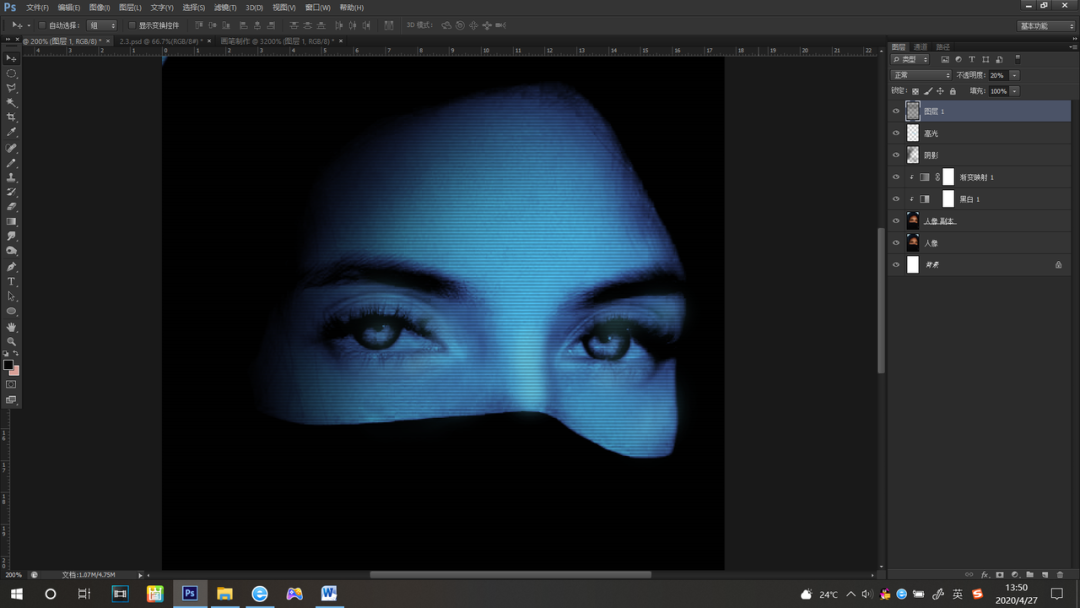
Task: Open the 类型 layer filter dropdown
Action: tap(910, 59)
